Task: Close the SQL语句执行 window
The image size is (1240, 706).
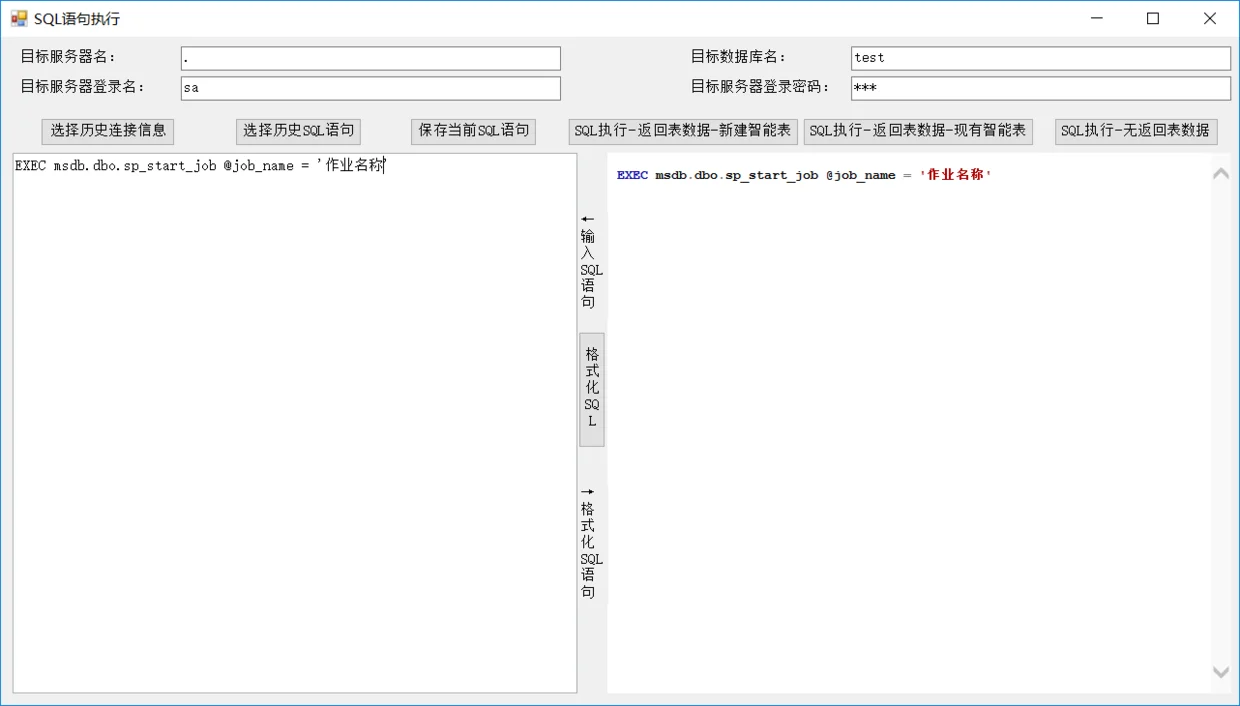Action: point(1210,19)
